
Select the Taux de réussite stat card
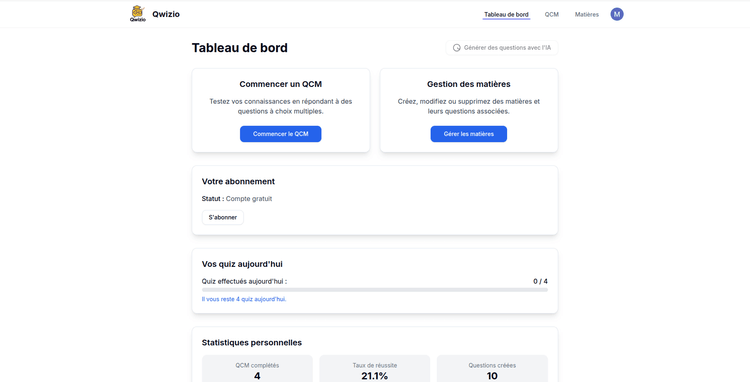coord(375,369)
